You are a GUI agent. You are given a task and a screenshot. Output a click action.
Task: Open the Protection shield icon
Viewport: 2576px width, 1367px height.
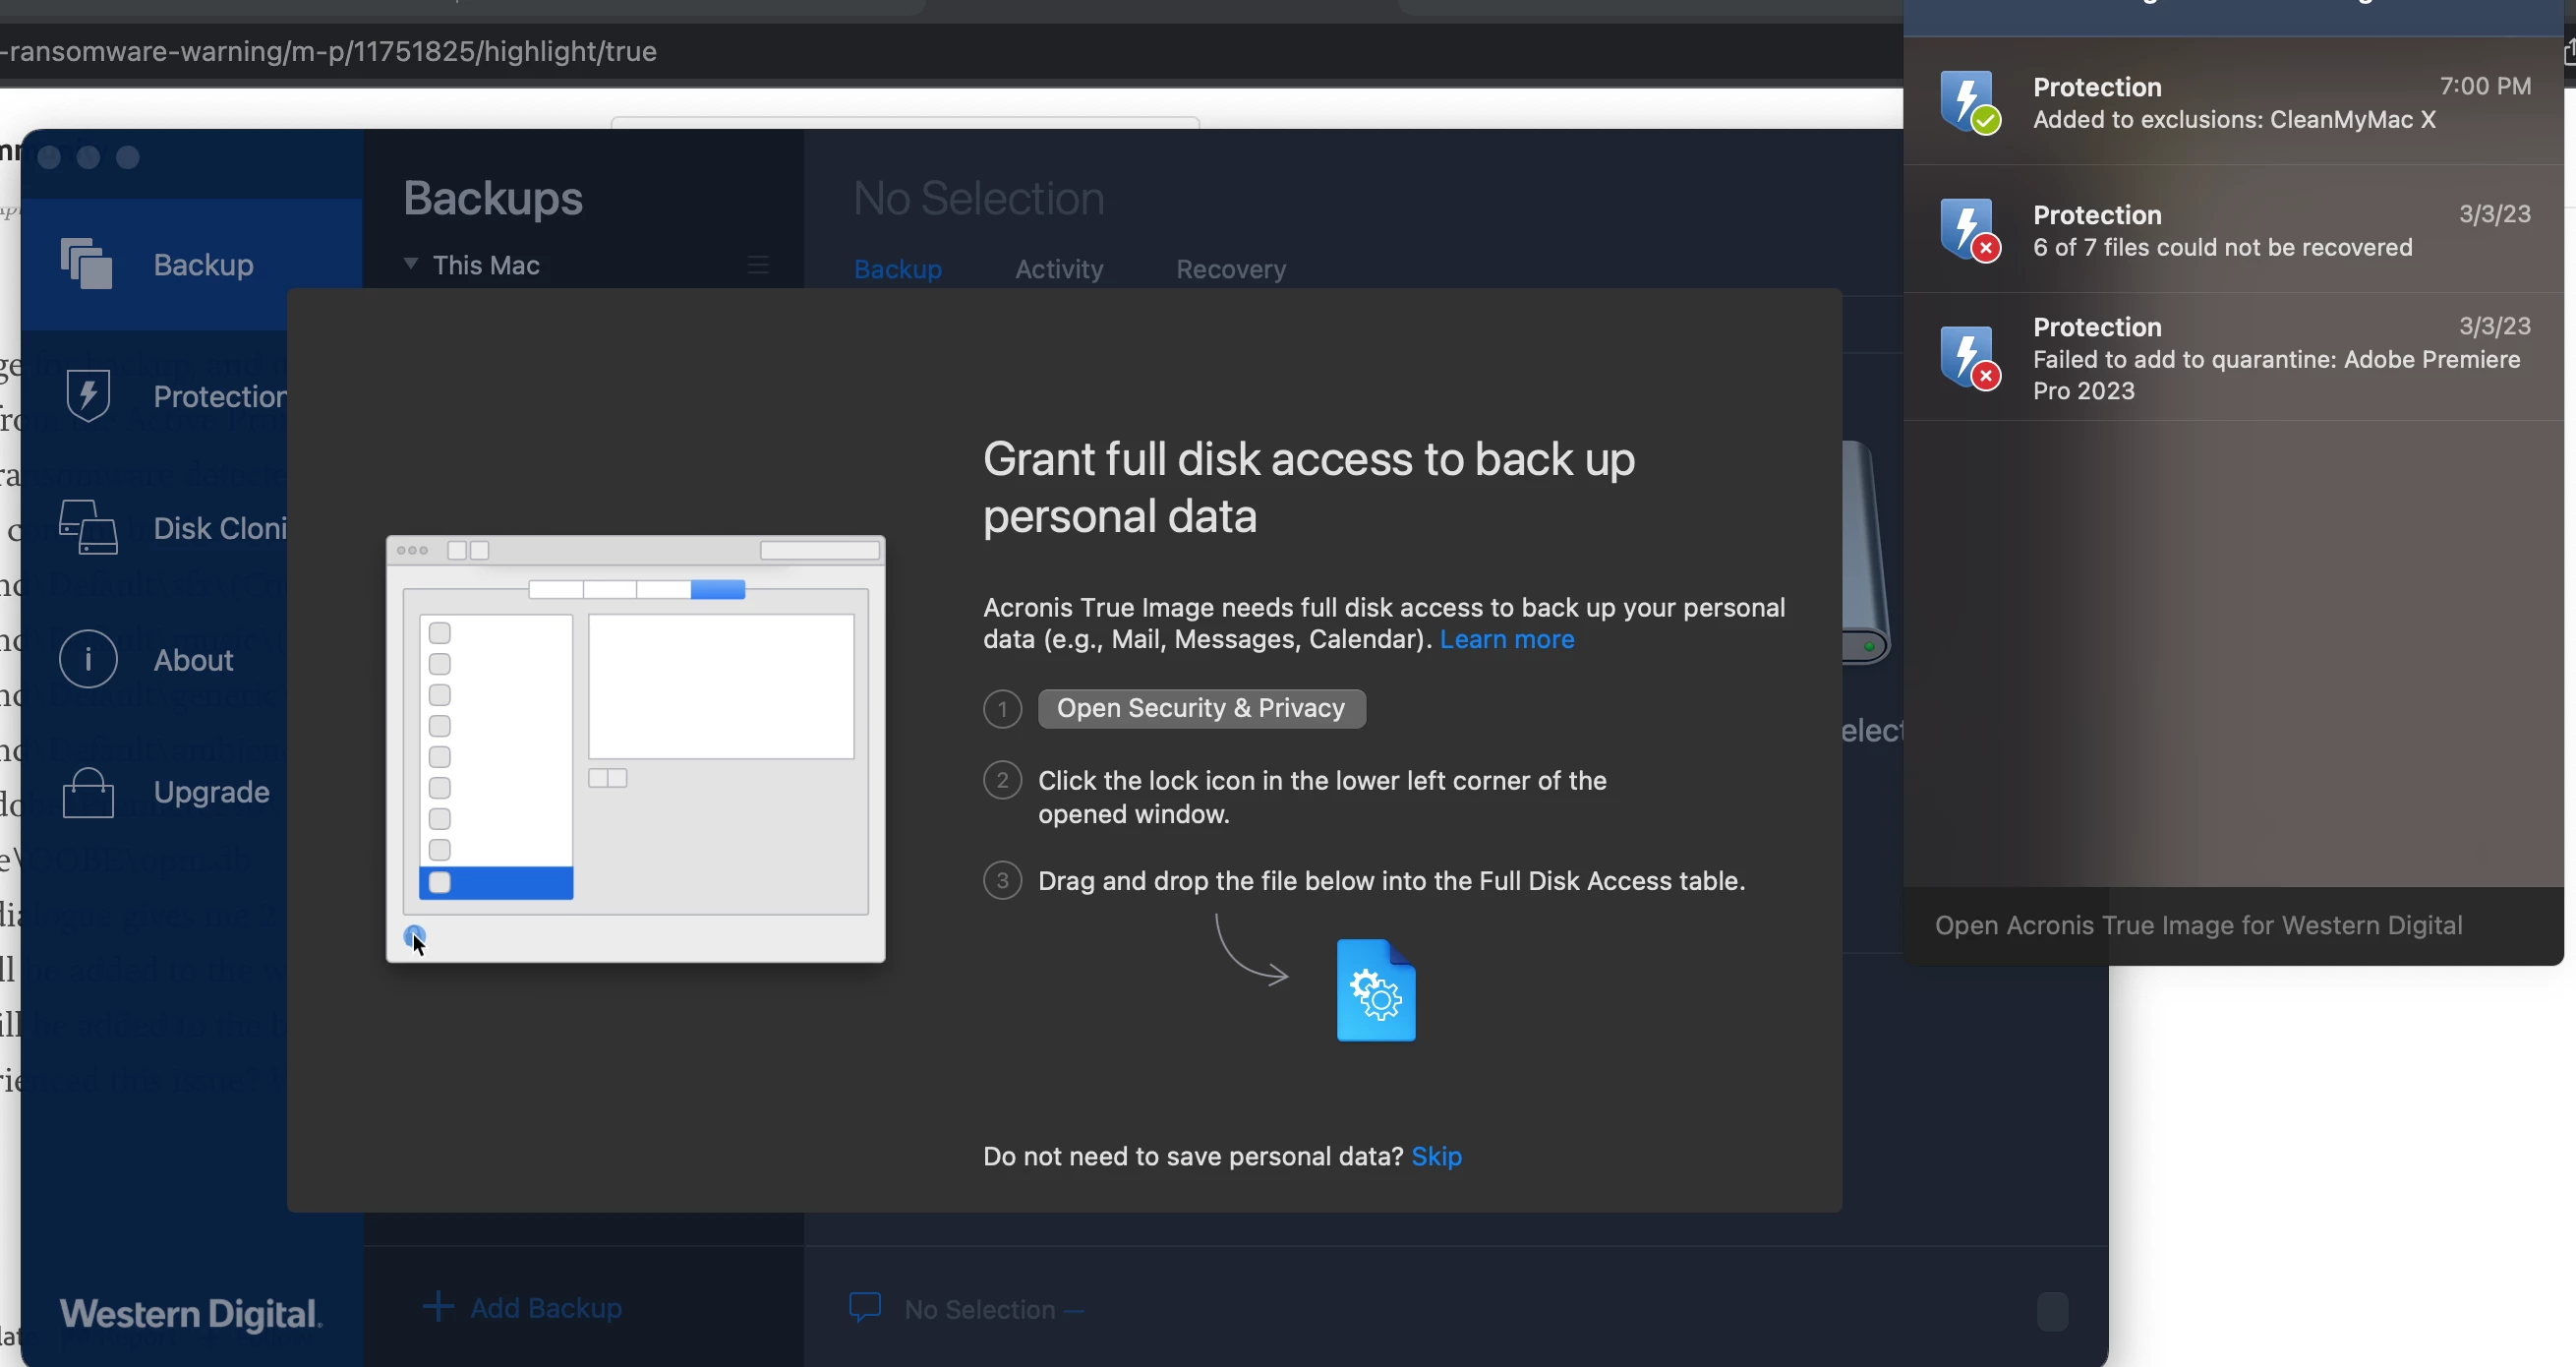[87, 396]
